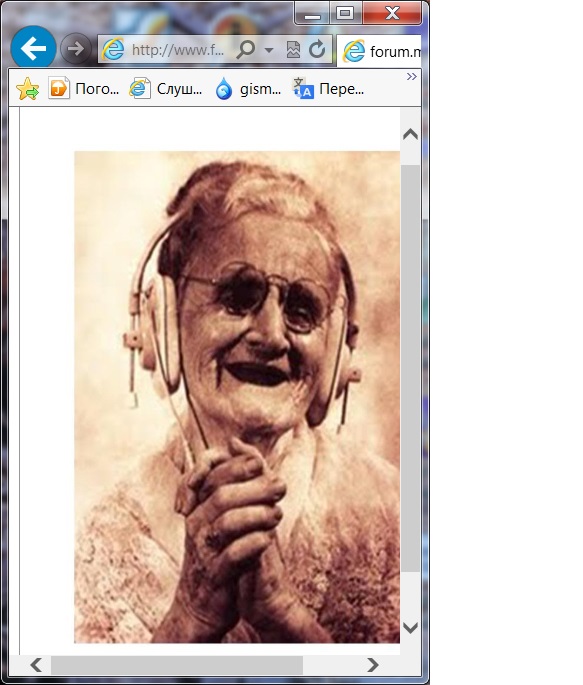Select the forum.m... browser tab
The image size is (583, 685).
pyautogui.click(x=379, y=51)
